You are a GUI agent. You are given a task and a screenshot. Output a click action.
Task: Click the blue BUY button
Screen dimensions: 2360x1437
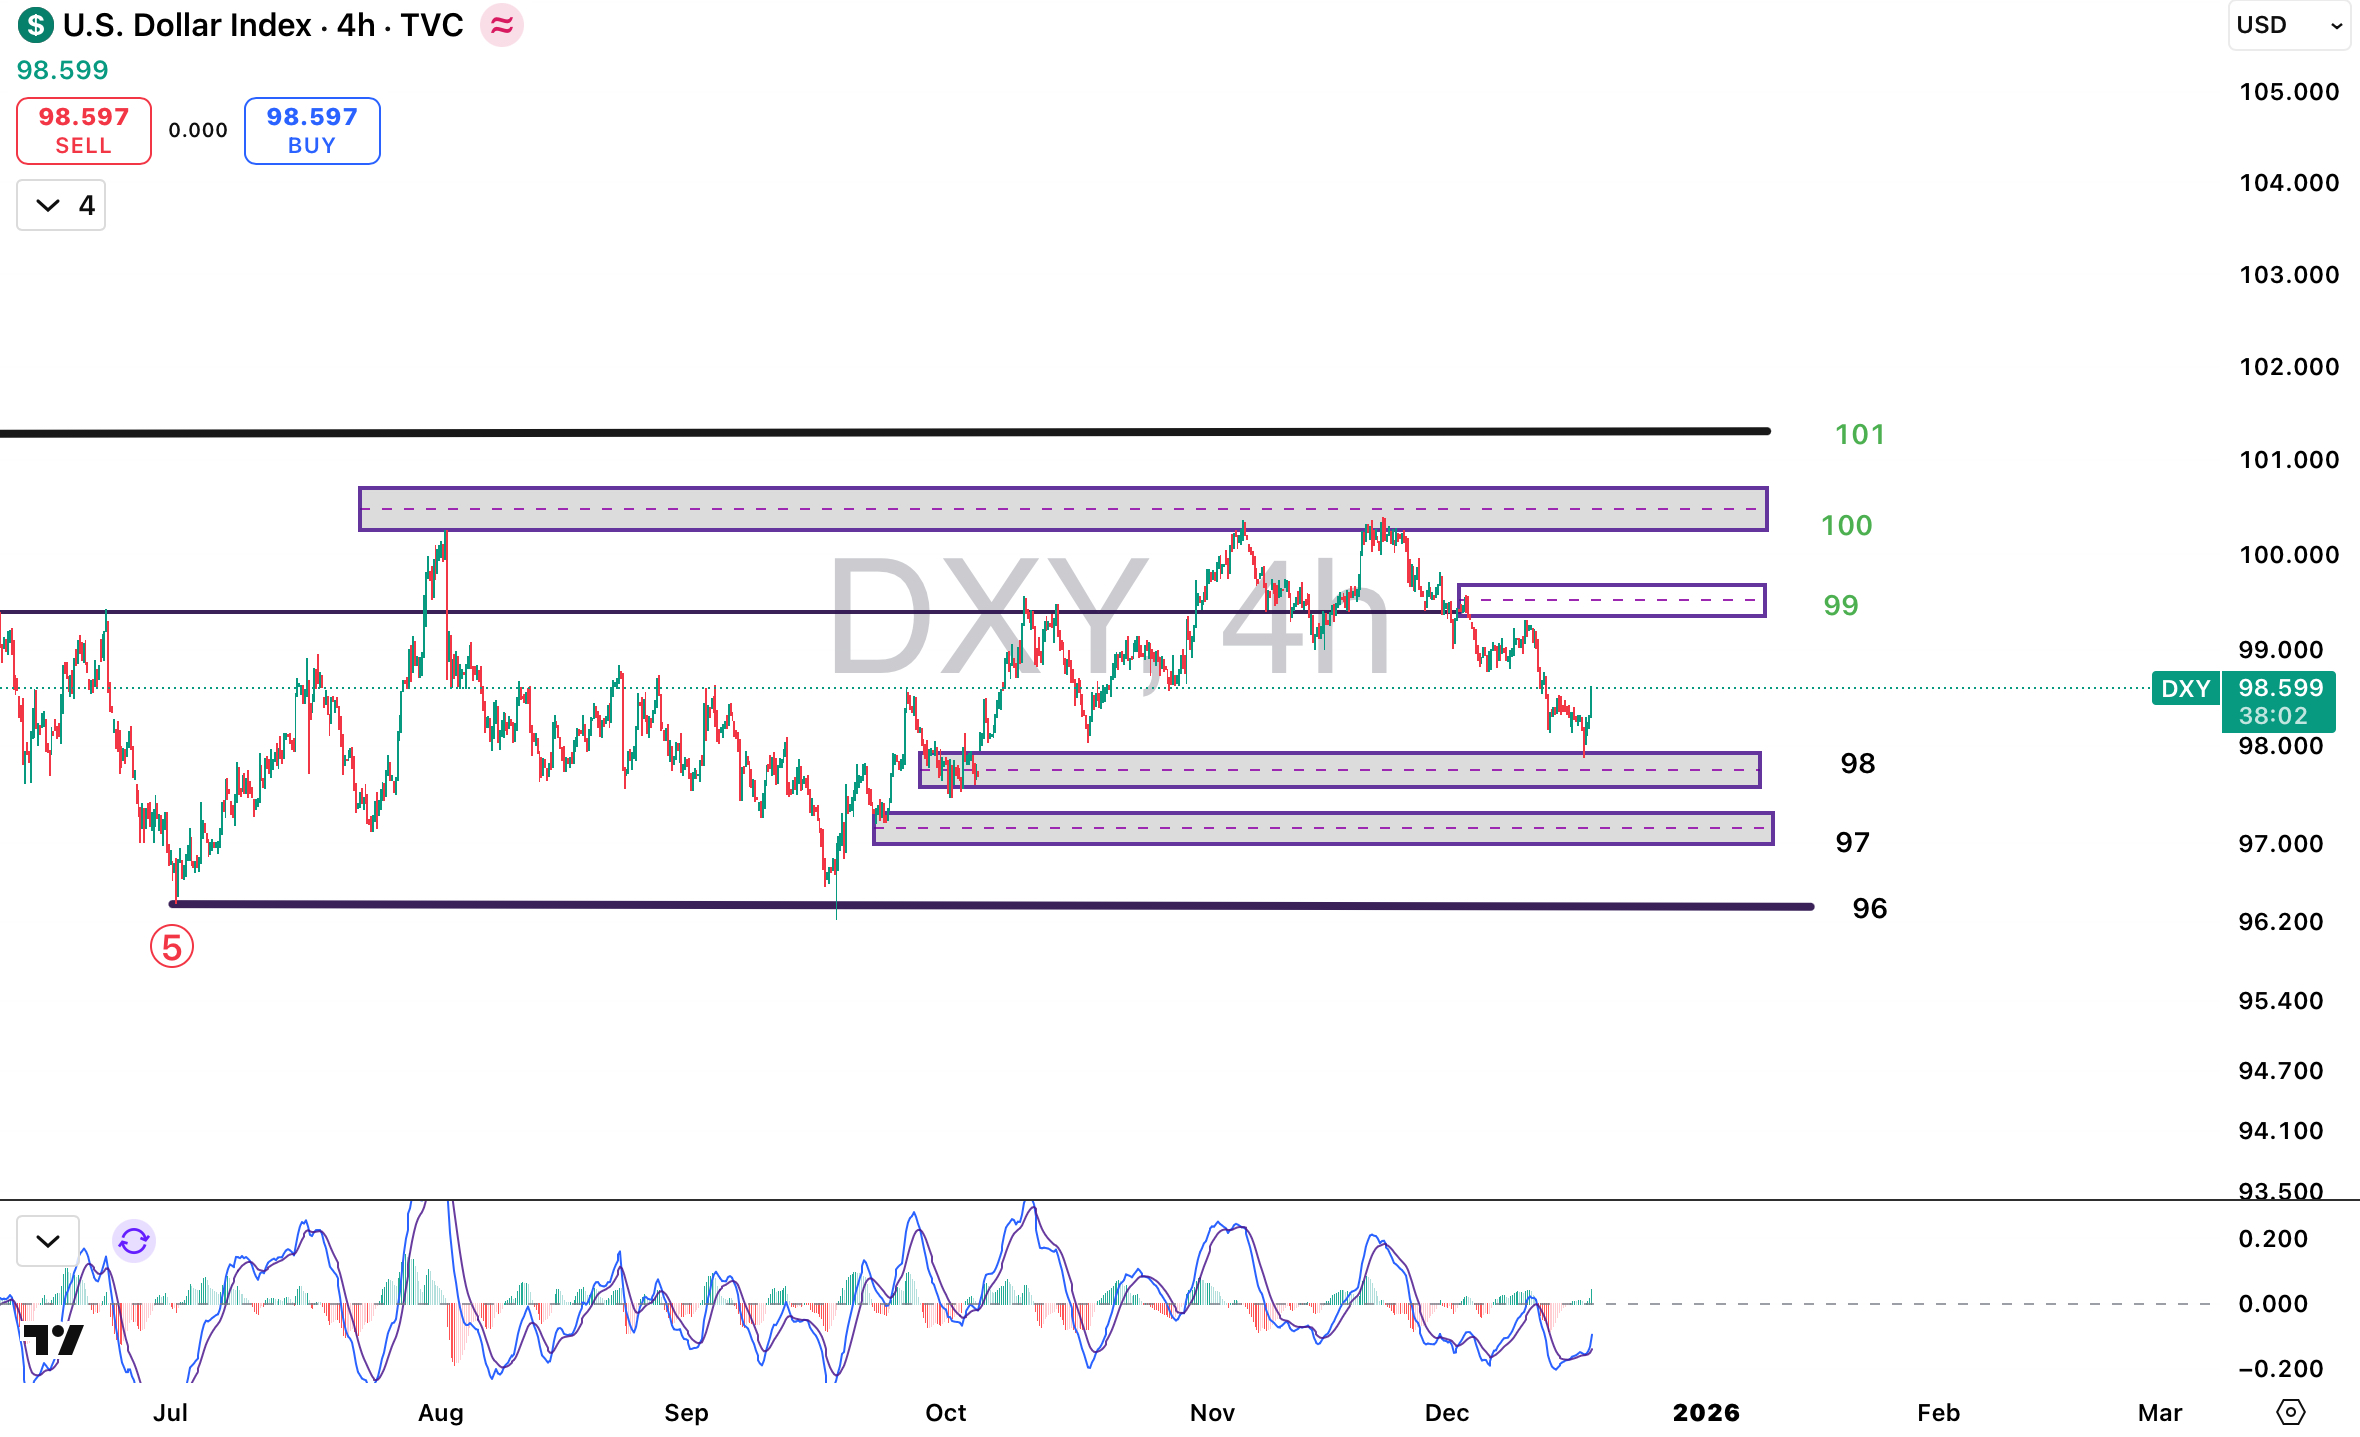click(311, 130)
